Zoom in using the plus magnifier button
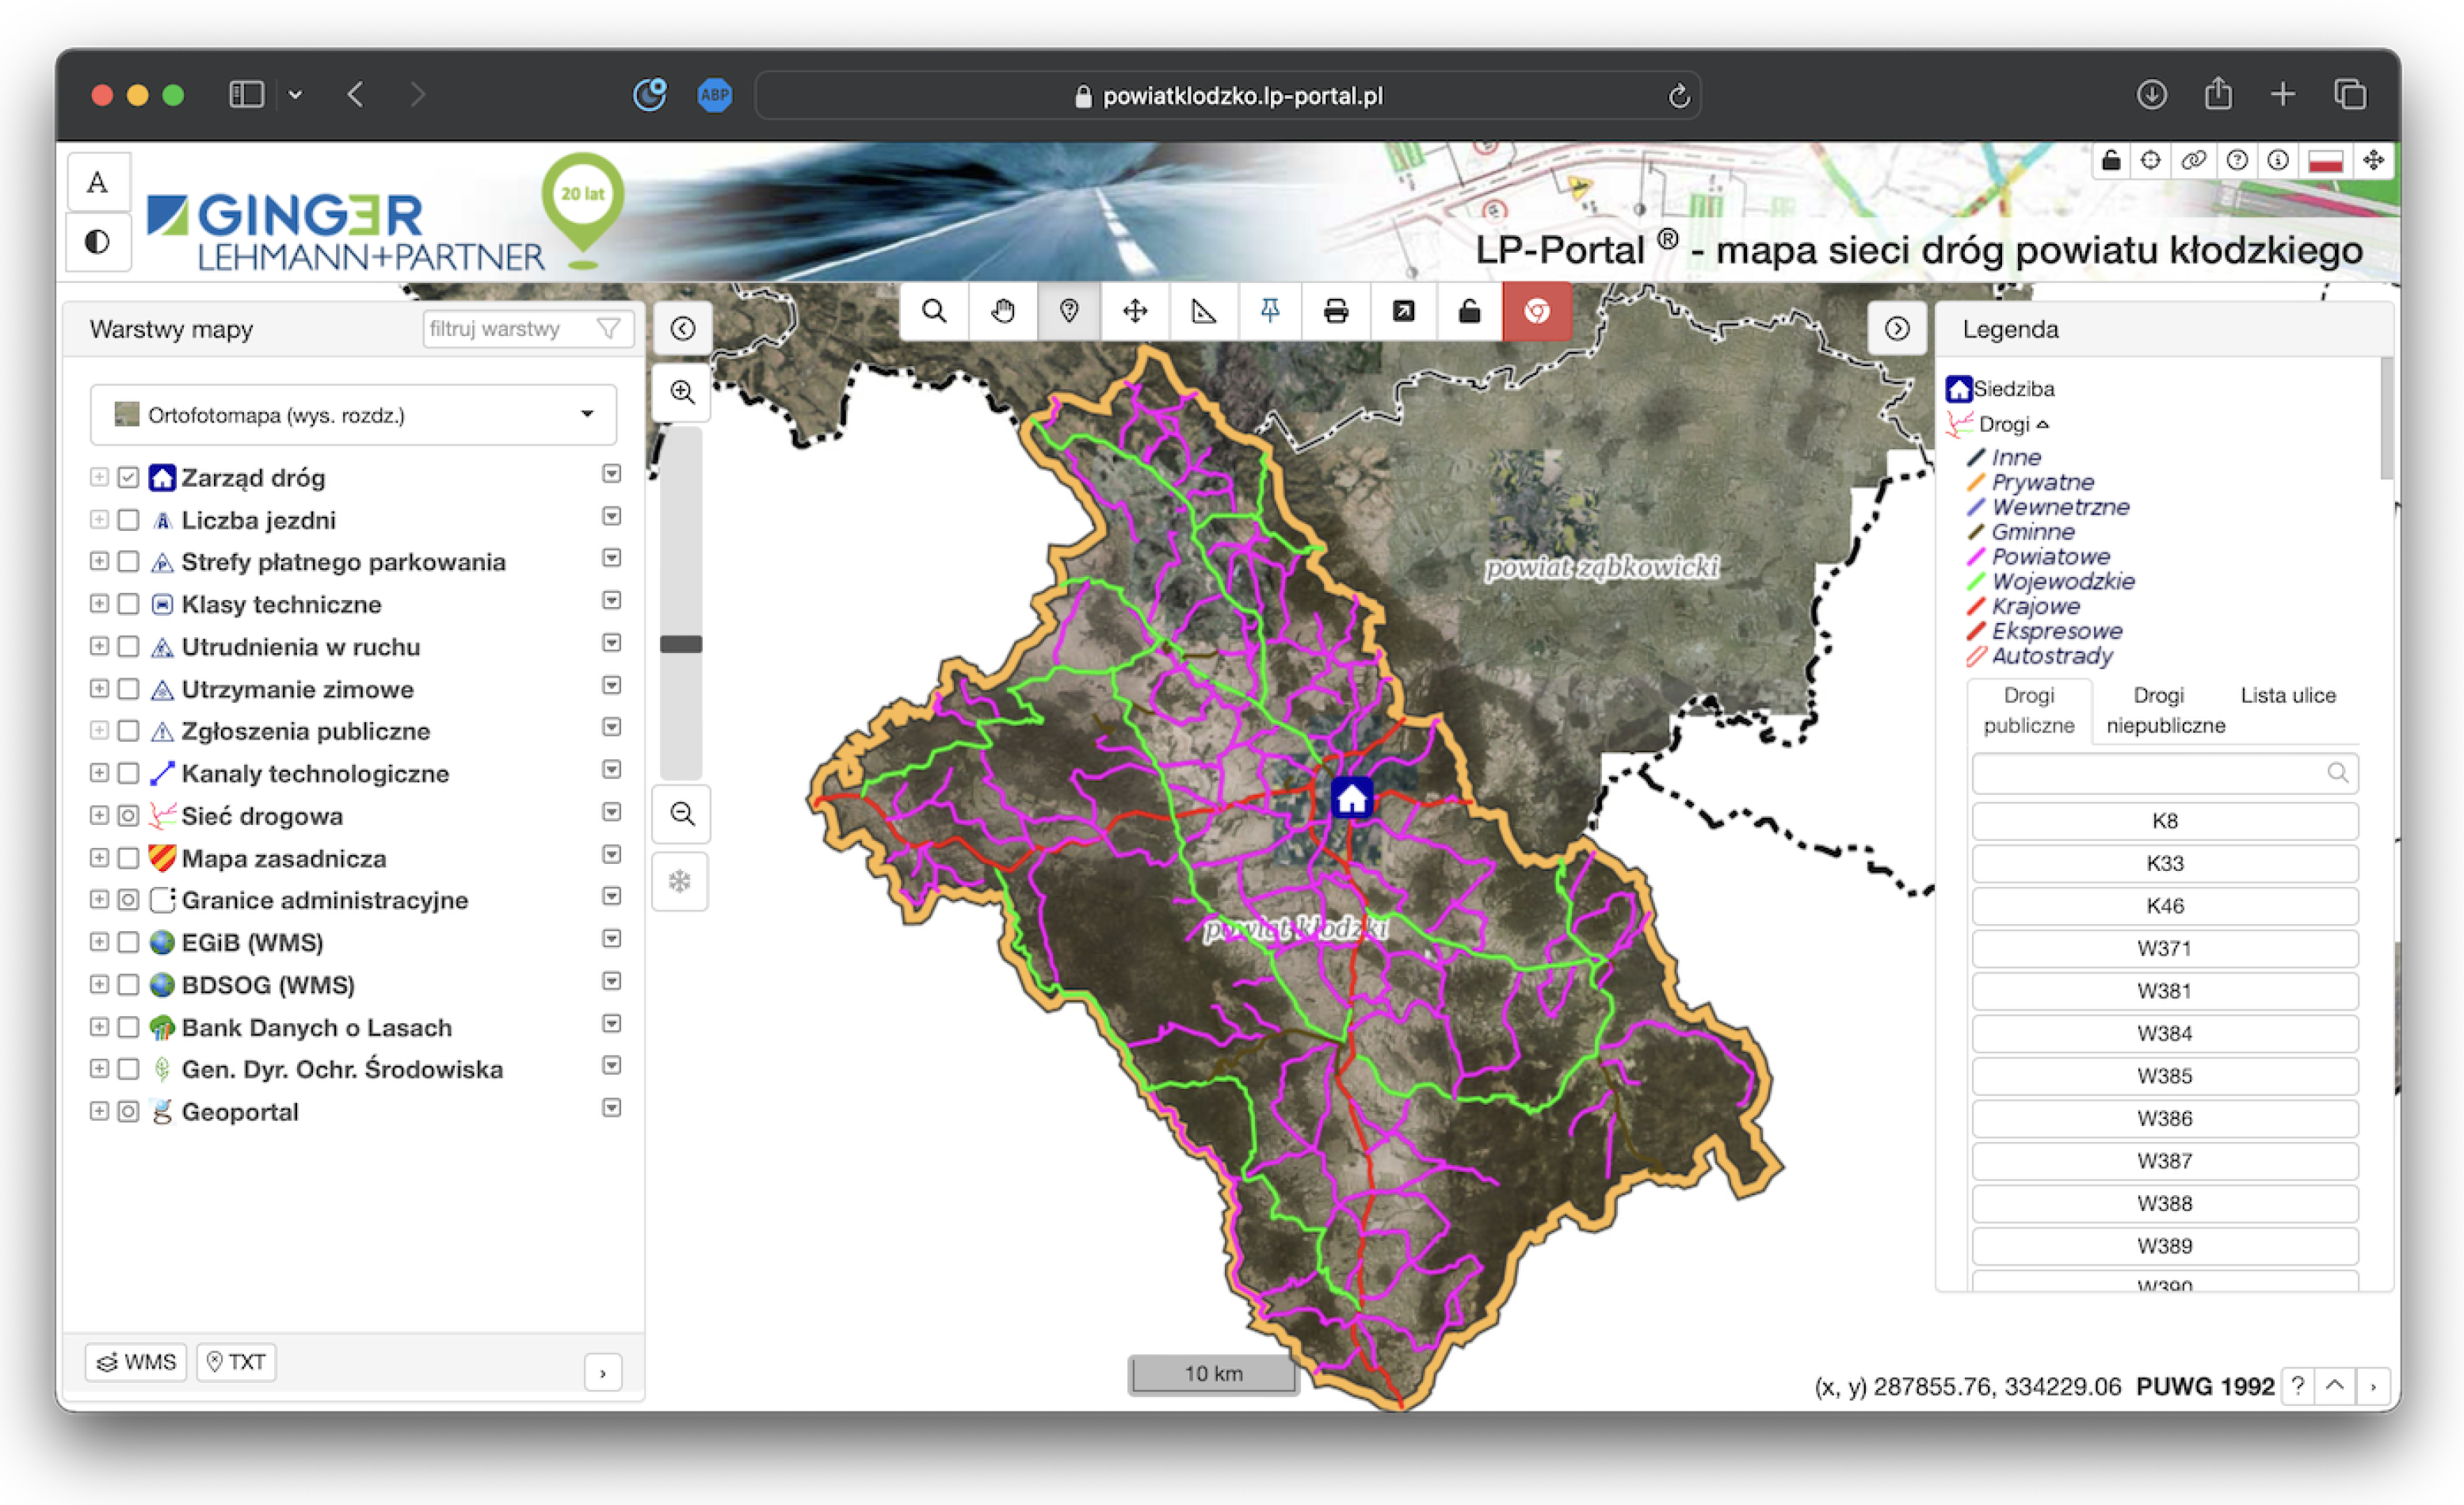 click(682, 392)
